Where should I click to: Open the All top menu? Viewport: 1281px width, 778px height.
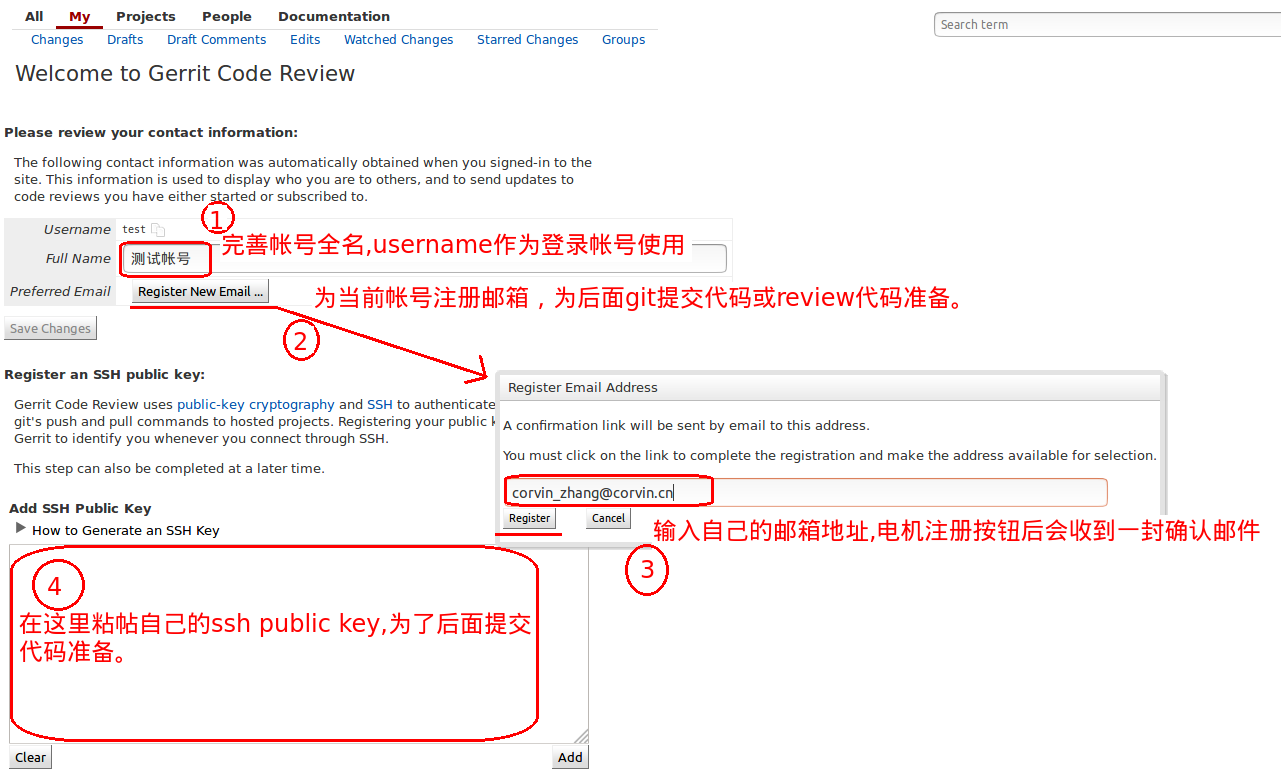[34, 16]
